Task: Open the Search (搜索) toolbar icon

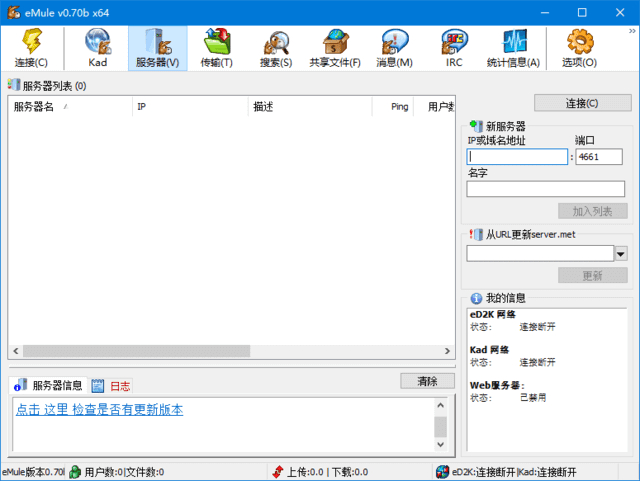Action: point(276,48)
